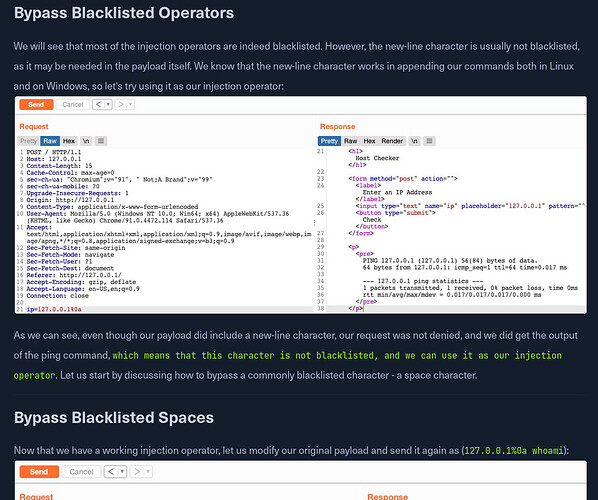
Task: Click Cancel button in the first request toolbar
Action: (72, 105)
